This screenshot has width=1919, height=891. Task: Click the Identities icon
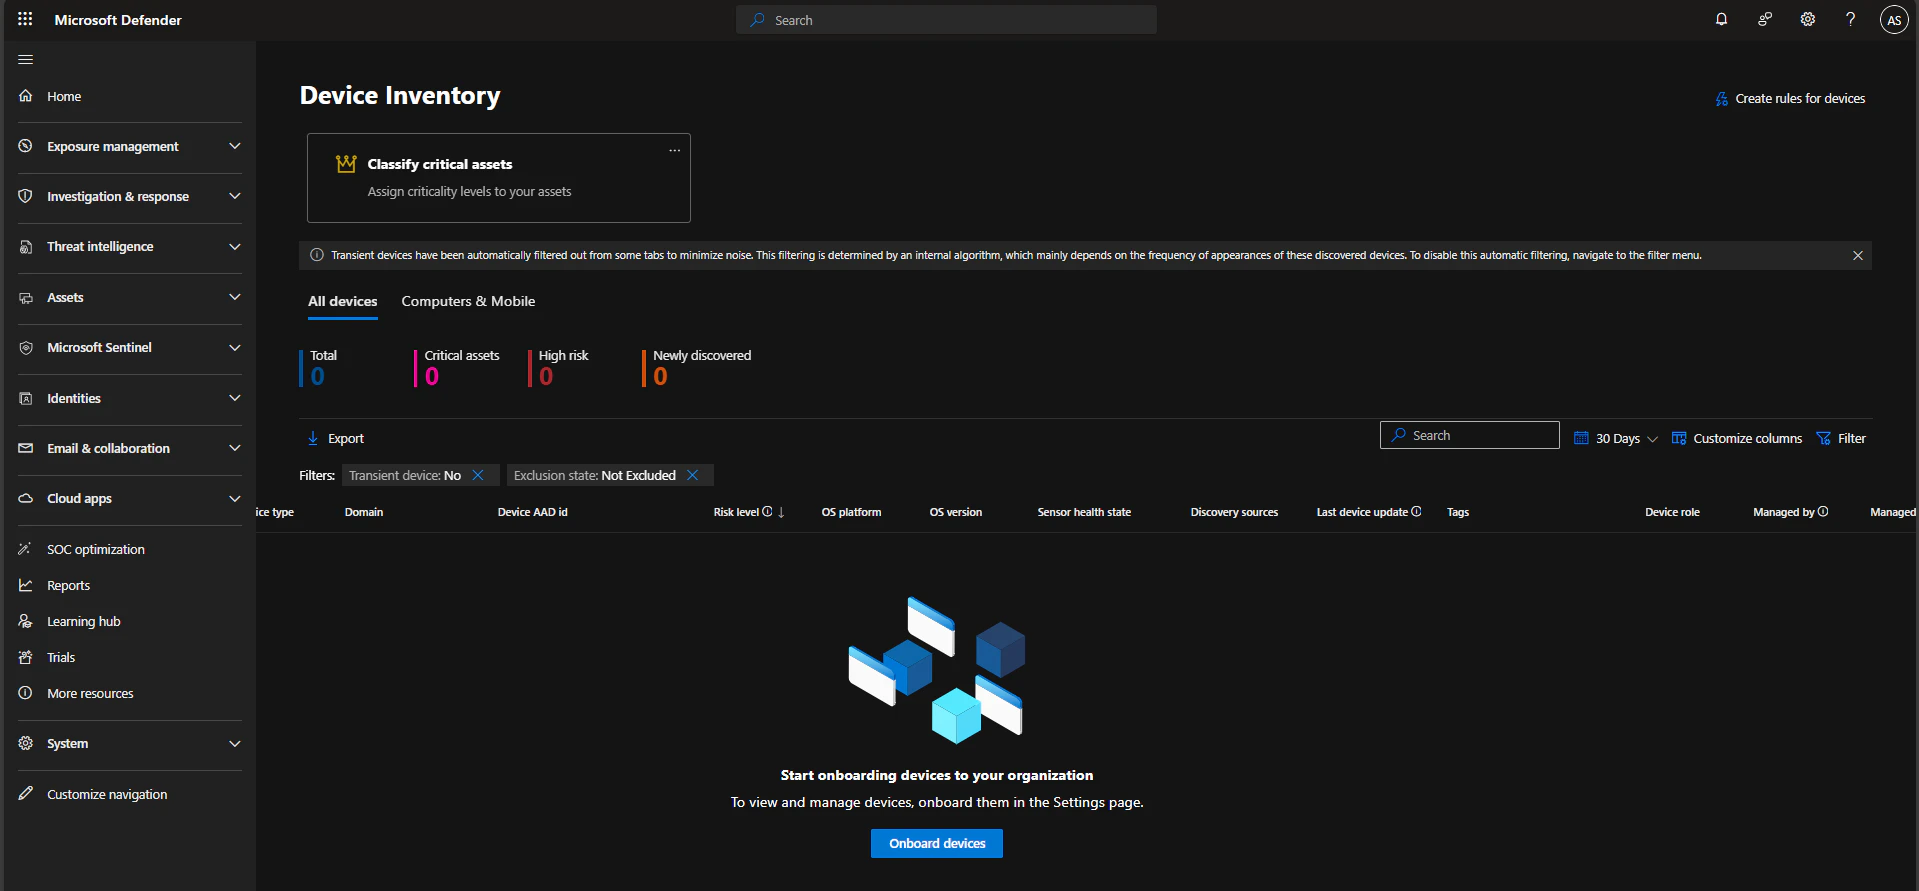[x=26, y=398]
